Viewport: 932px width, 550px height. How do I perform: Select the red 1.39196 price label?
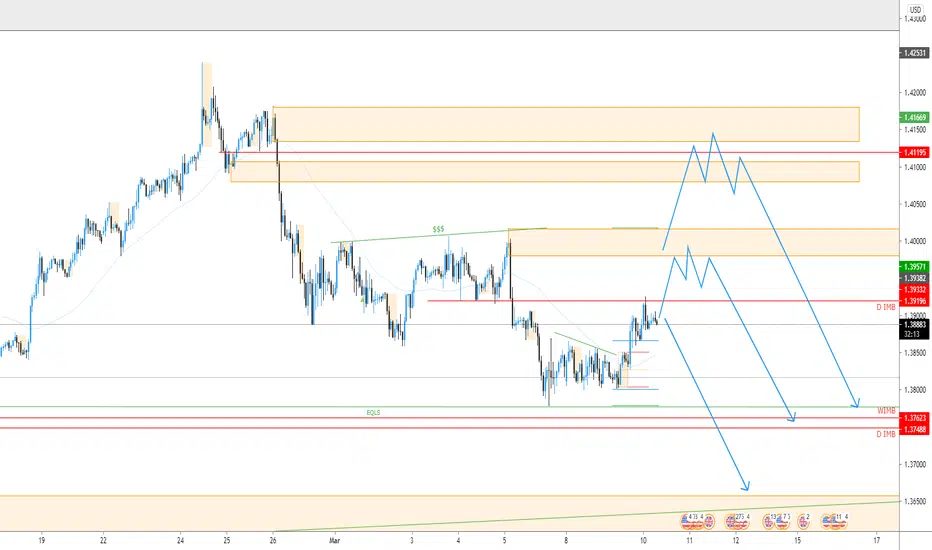914,301
